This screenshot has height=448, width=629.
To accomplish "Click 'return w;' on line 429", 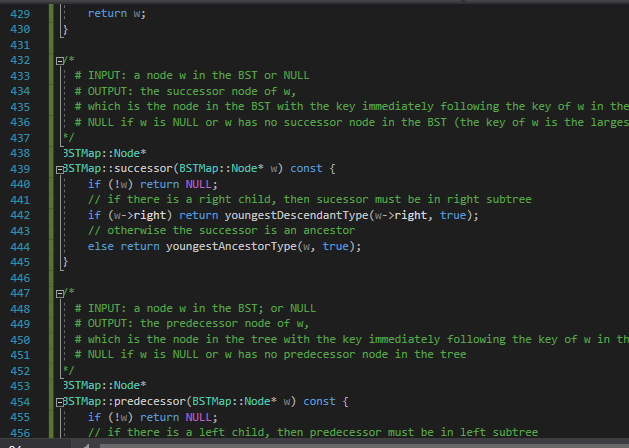I will (x=117, y=14).
